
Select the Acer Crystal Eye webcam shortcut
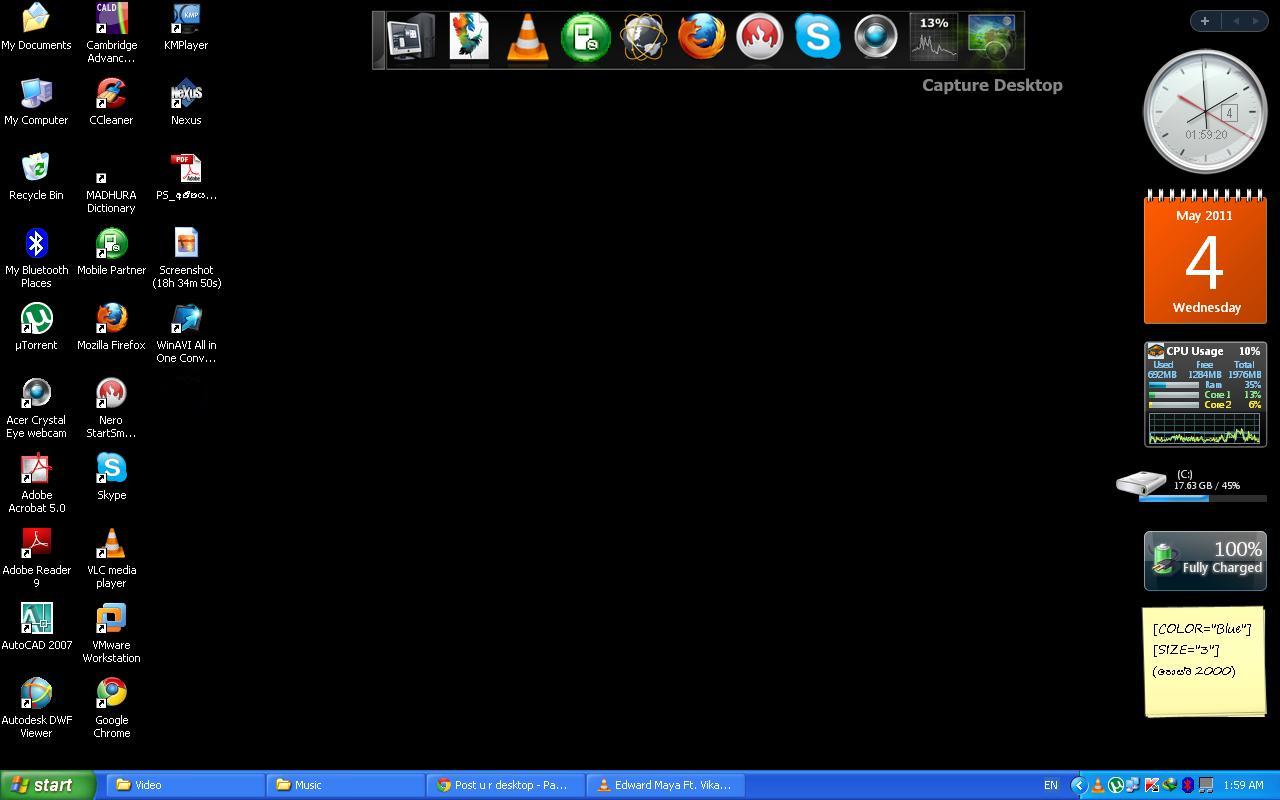click(36, 408)
